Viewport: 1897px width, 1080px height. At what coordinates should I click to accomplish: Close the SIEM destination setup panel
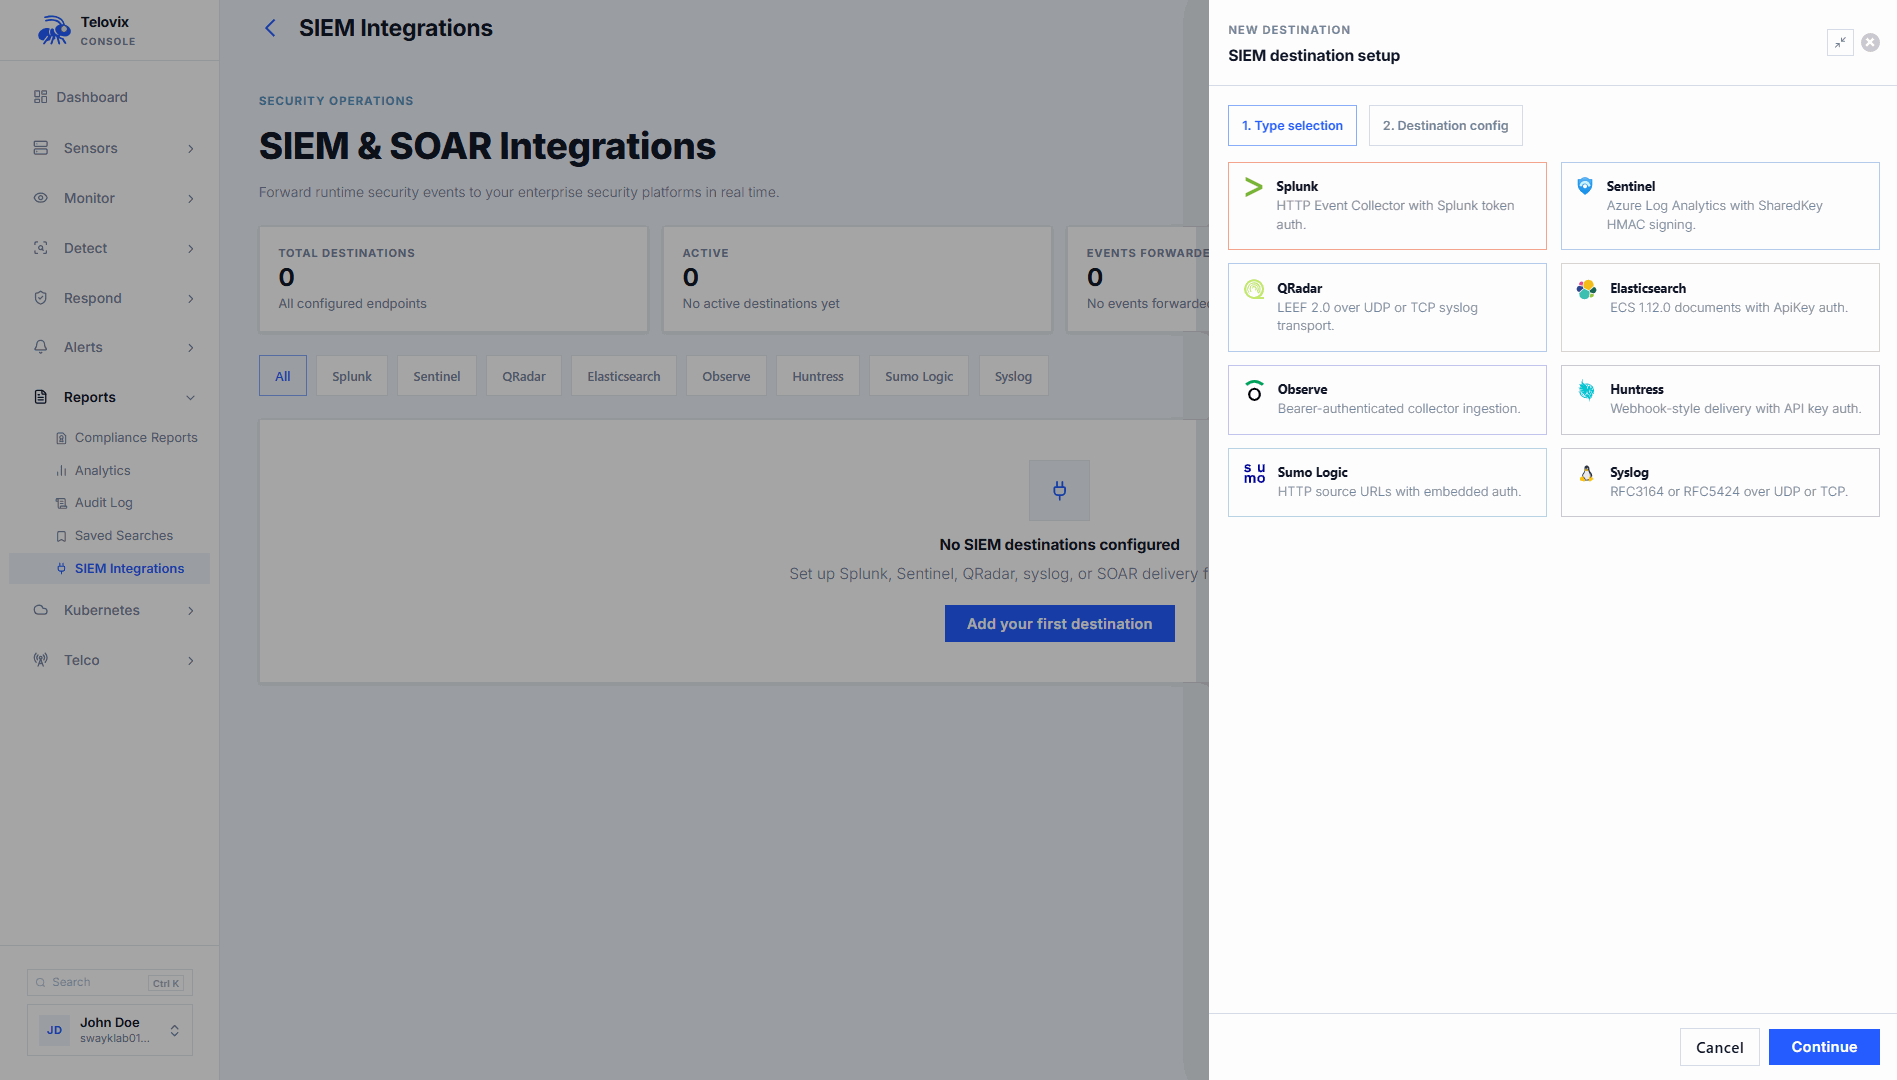[1870, 43]
